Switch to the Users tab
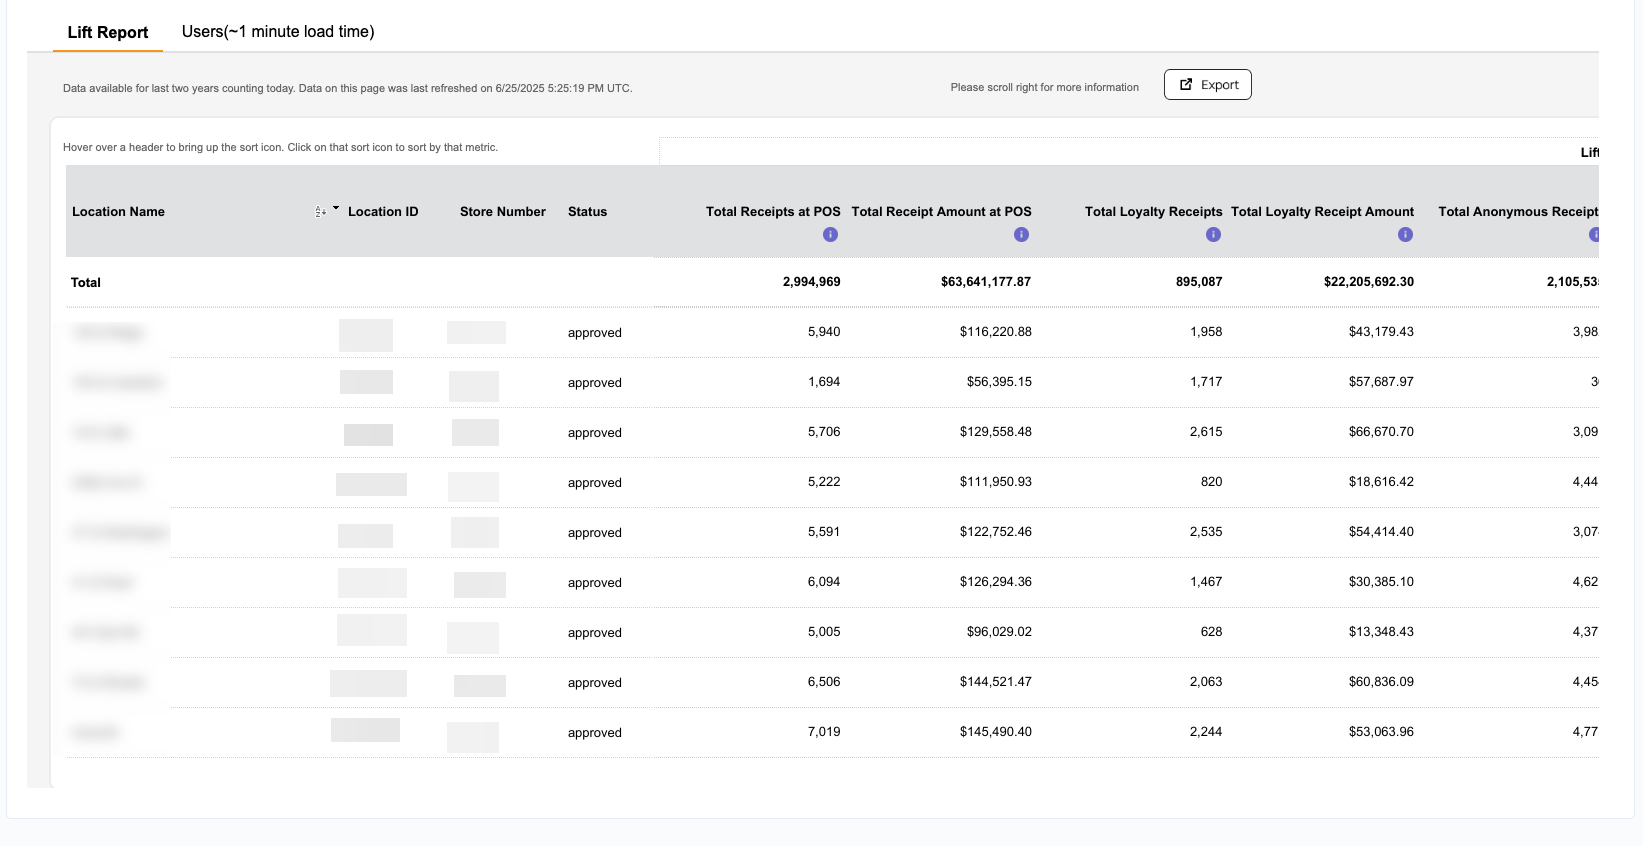 click(x=278, y=32)
